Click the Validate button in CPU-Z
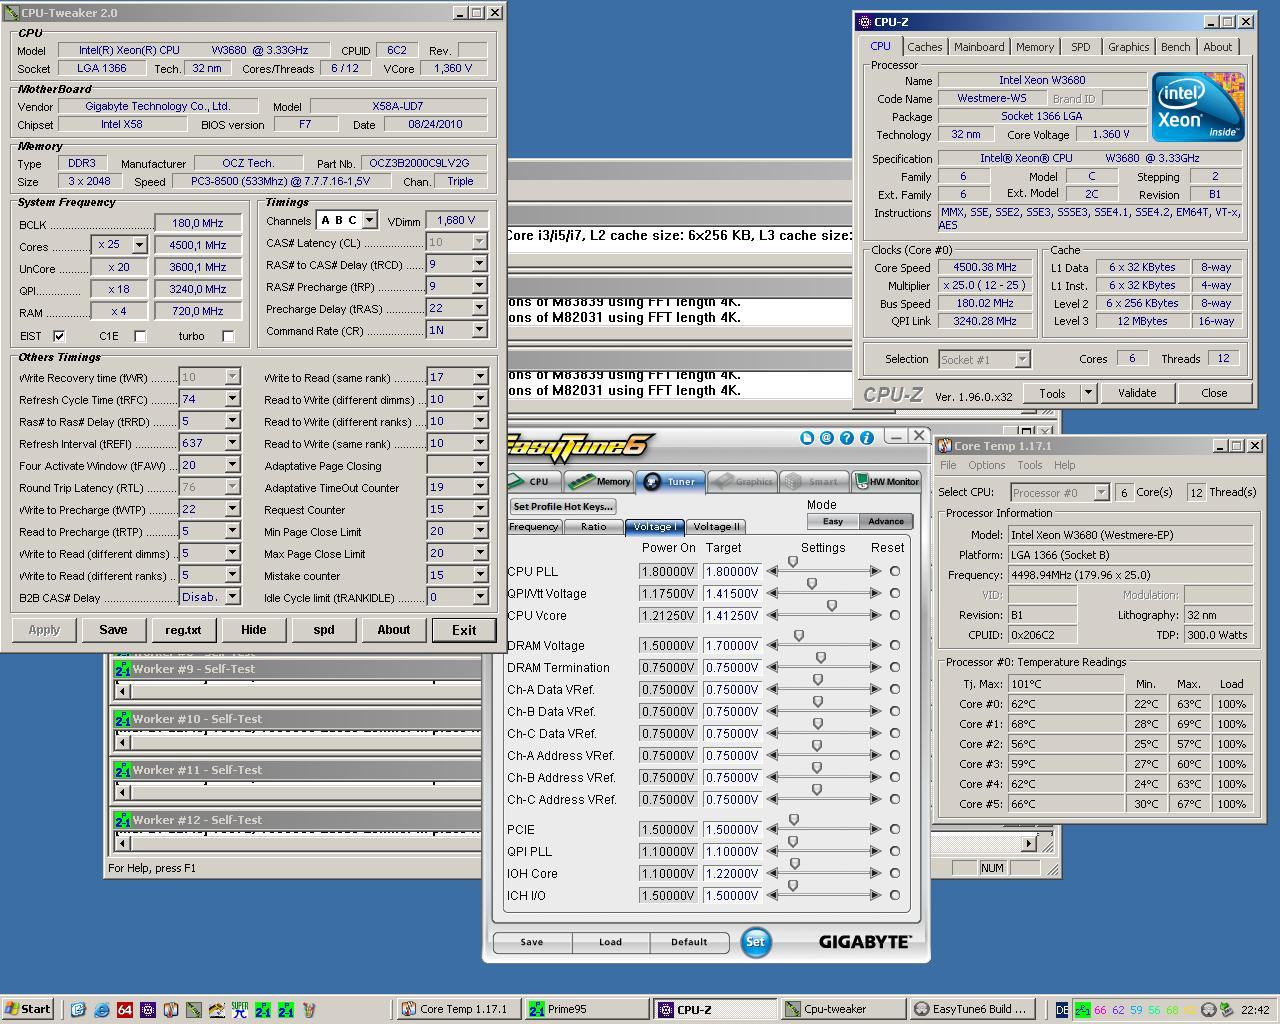This screenshot has height=1024, width=1280. pos(1137,393)
